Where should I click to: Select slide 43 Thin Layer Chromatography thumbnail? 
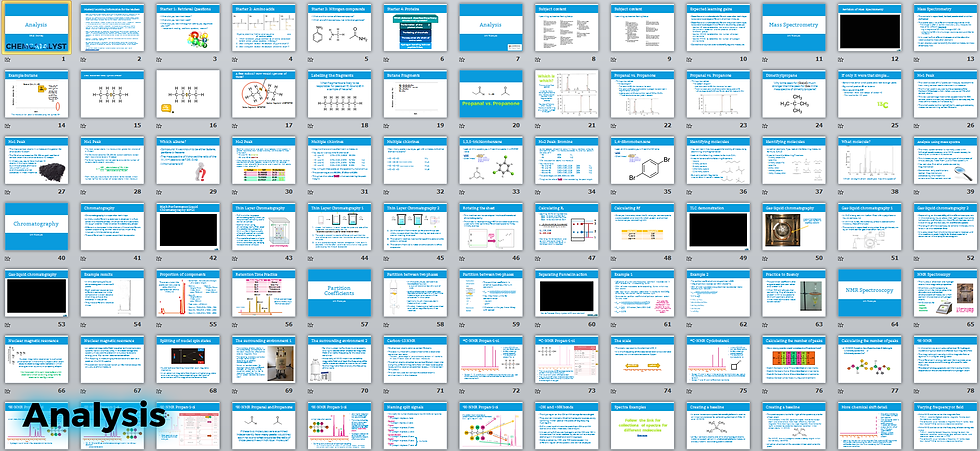[x=263, y=226]
